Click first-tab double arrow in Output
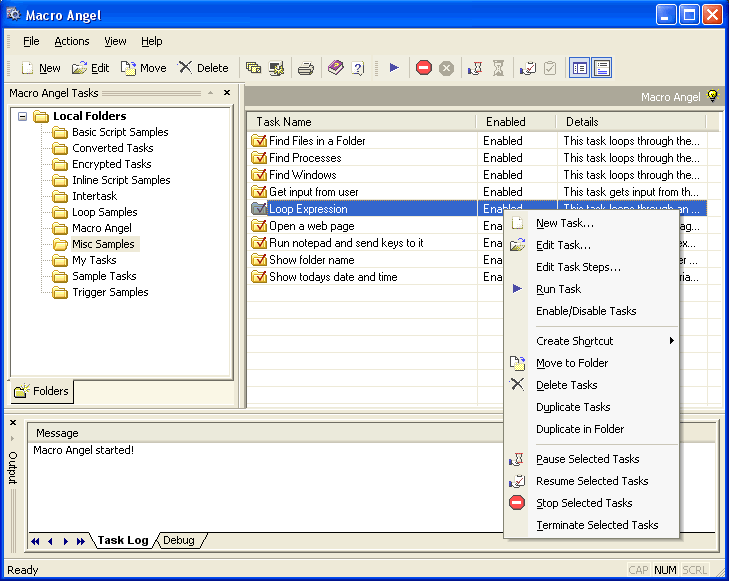The height and width of the screenshot is (581, 729). 35,541
